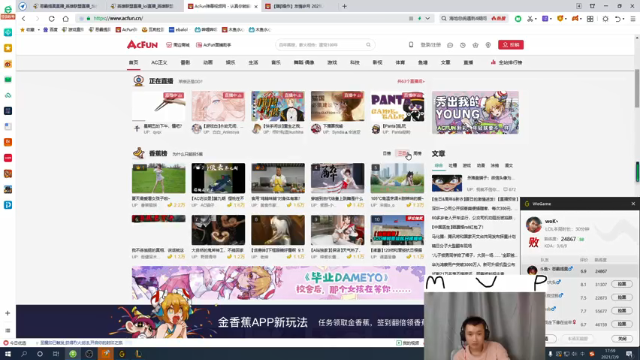Screen dimensions: 640x360
Task: Click the search magnifier in AcFun search box
Action: click(x=368, y=44)
